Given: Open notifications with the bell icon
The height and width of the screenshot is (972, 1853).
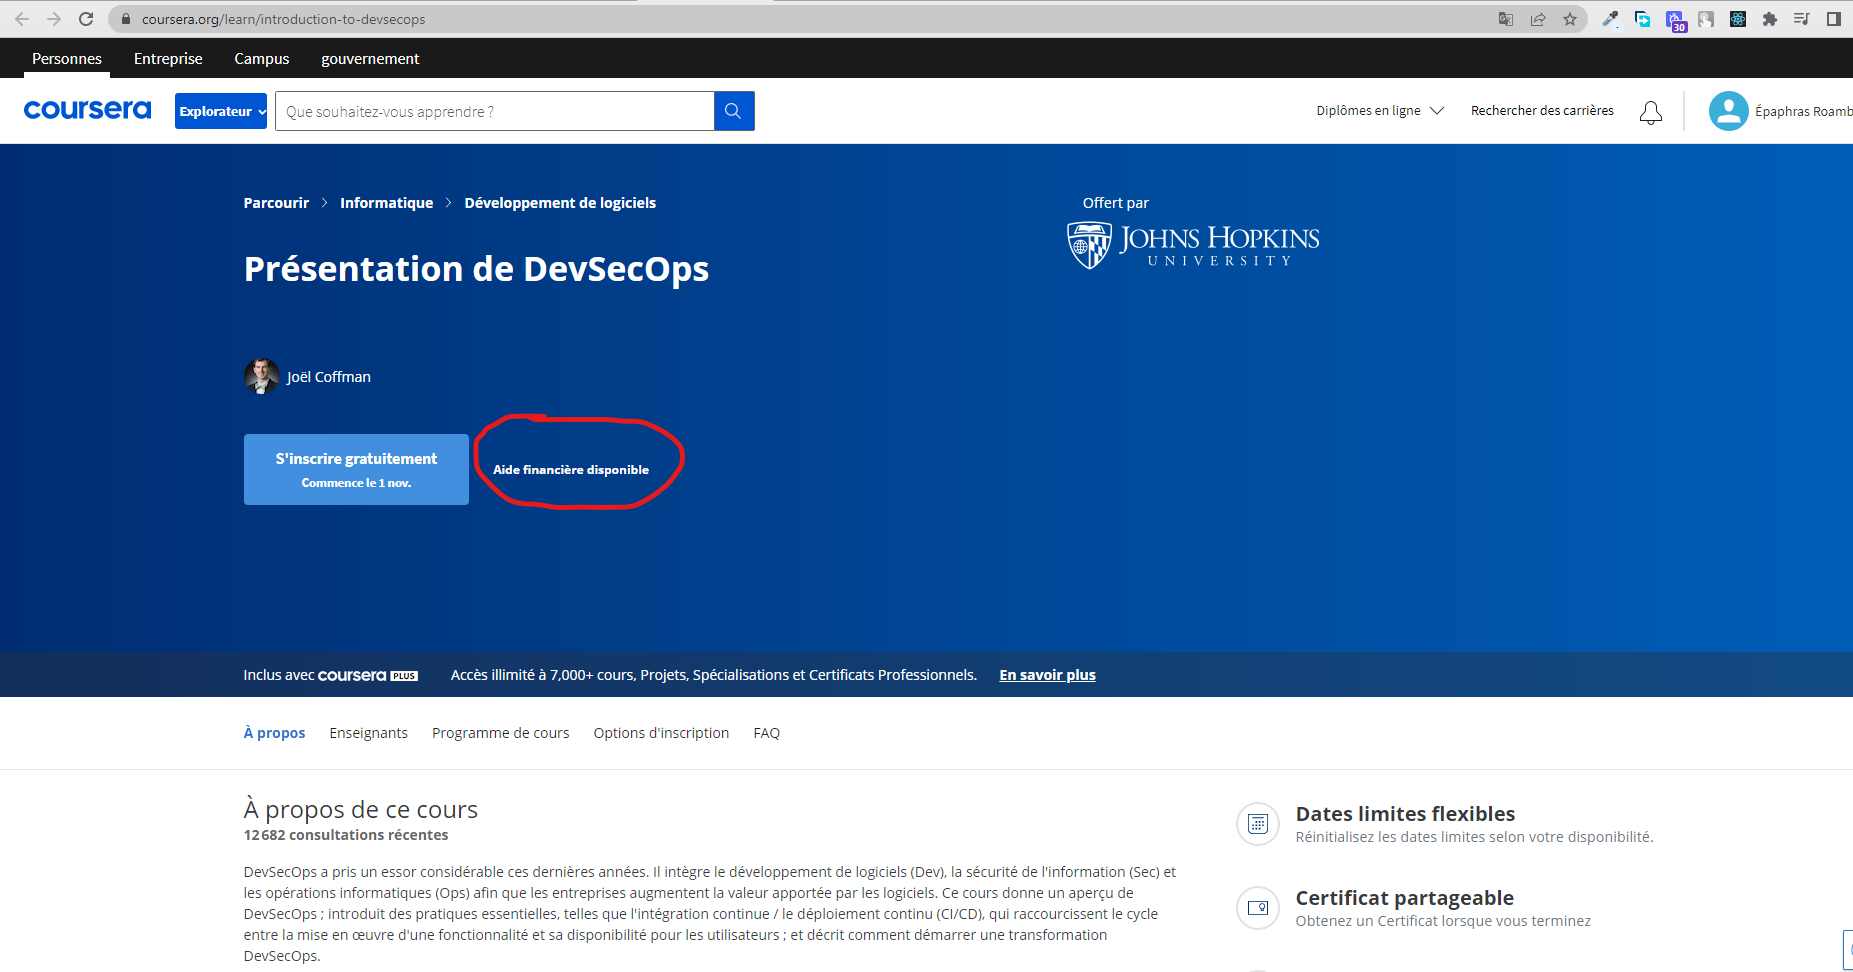Looking at the screenshot, I should click(1651, 112).
